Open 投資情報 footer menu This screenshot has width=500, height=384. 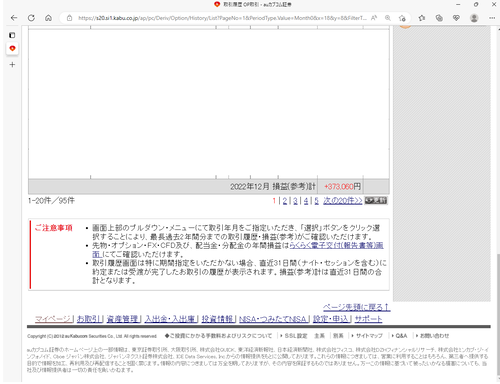217,319
